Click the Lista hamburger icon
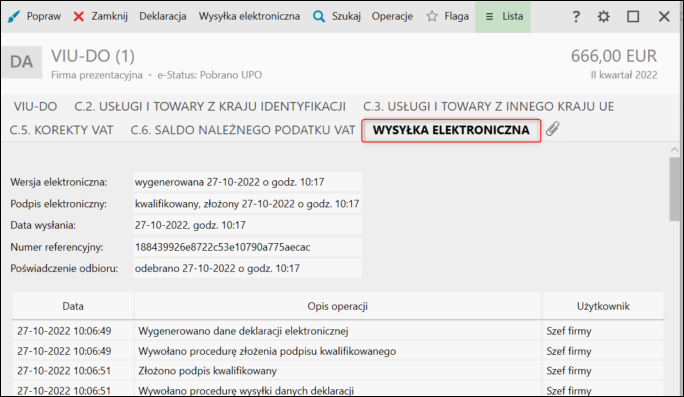 point(489,17)
